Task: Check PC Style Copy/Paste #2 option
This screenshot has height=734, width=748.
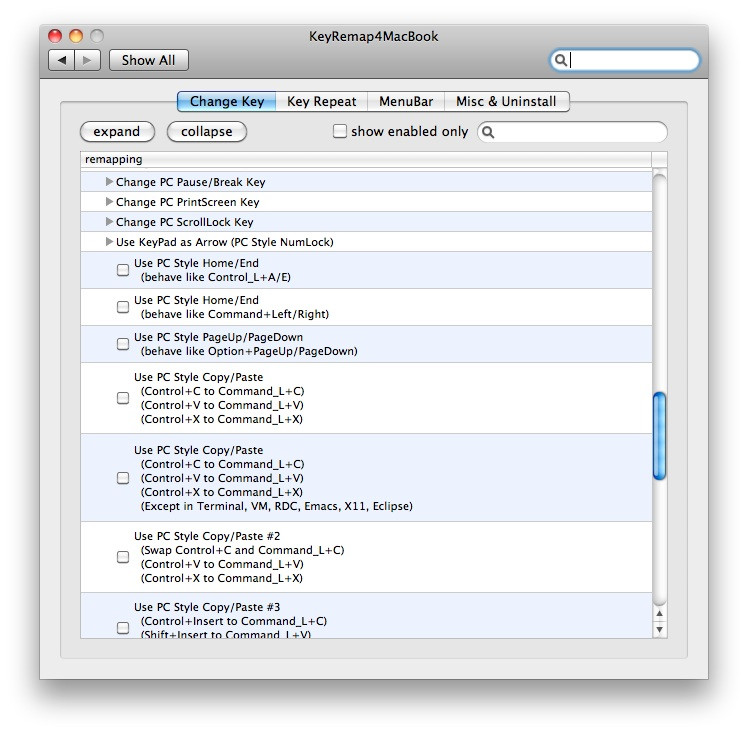Action: pyautogui.click(x=123, y=557)
